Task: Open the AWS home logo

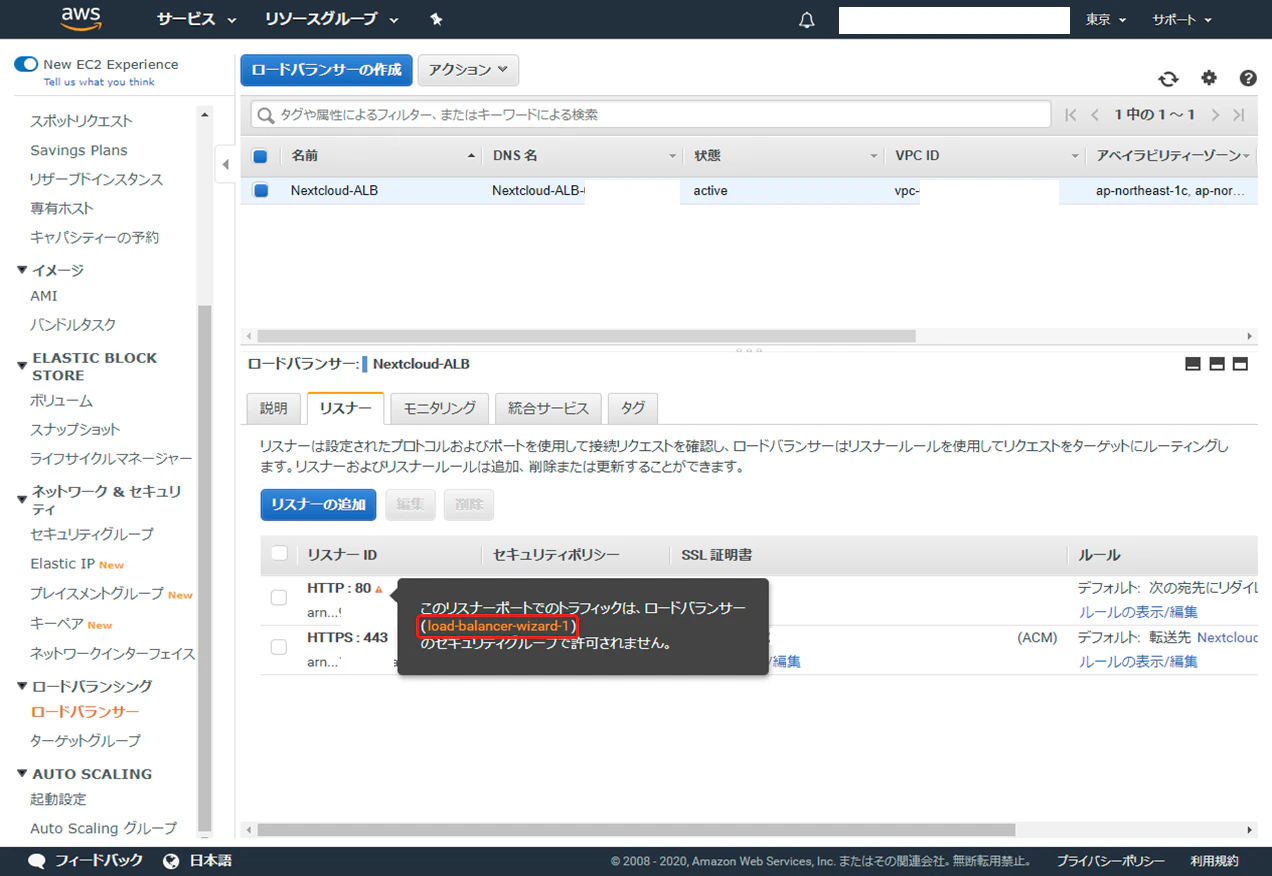Action: tap(81, 18)
